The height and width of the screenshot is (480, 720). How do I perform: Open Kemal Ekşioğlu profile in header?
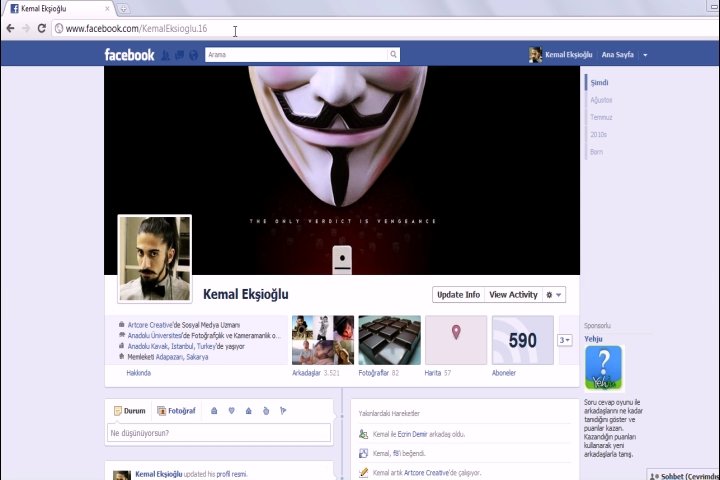pyautogui.click(x=568, y=55)
